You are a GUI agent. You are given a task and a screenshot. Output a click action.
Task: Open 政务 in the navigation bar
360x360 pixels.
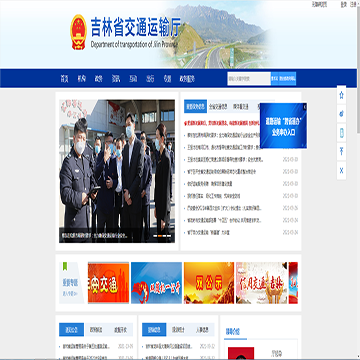pos(99,79)
